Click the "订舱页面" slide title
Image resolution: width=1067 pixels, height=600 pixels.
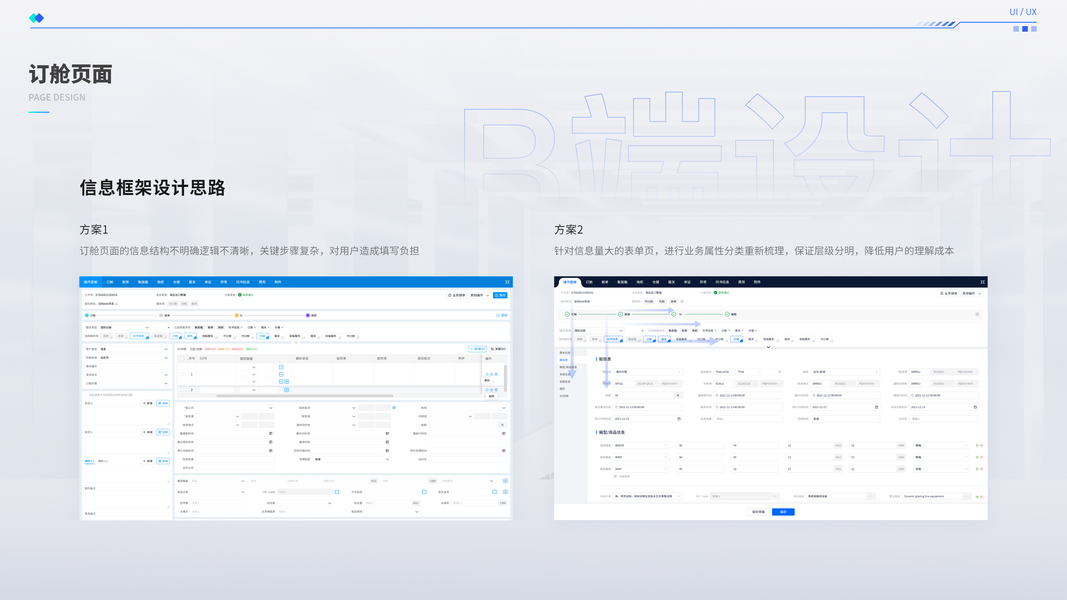70,74
